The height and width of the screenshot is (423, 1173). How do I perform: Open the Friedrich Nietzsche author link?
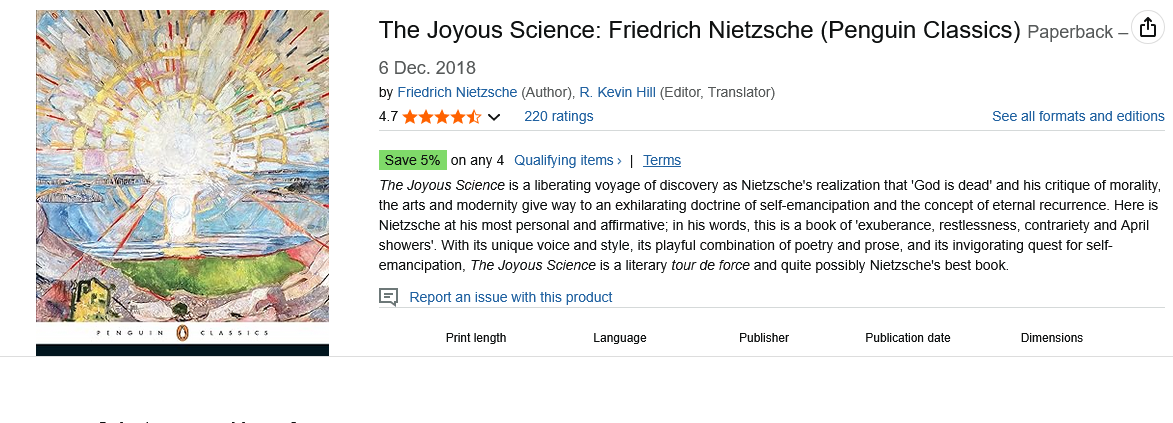click(457, 92)
